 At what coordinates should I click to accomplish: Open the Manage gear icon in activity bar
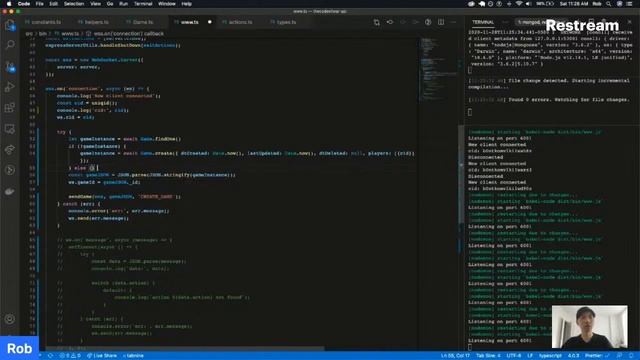point(10,319)
